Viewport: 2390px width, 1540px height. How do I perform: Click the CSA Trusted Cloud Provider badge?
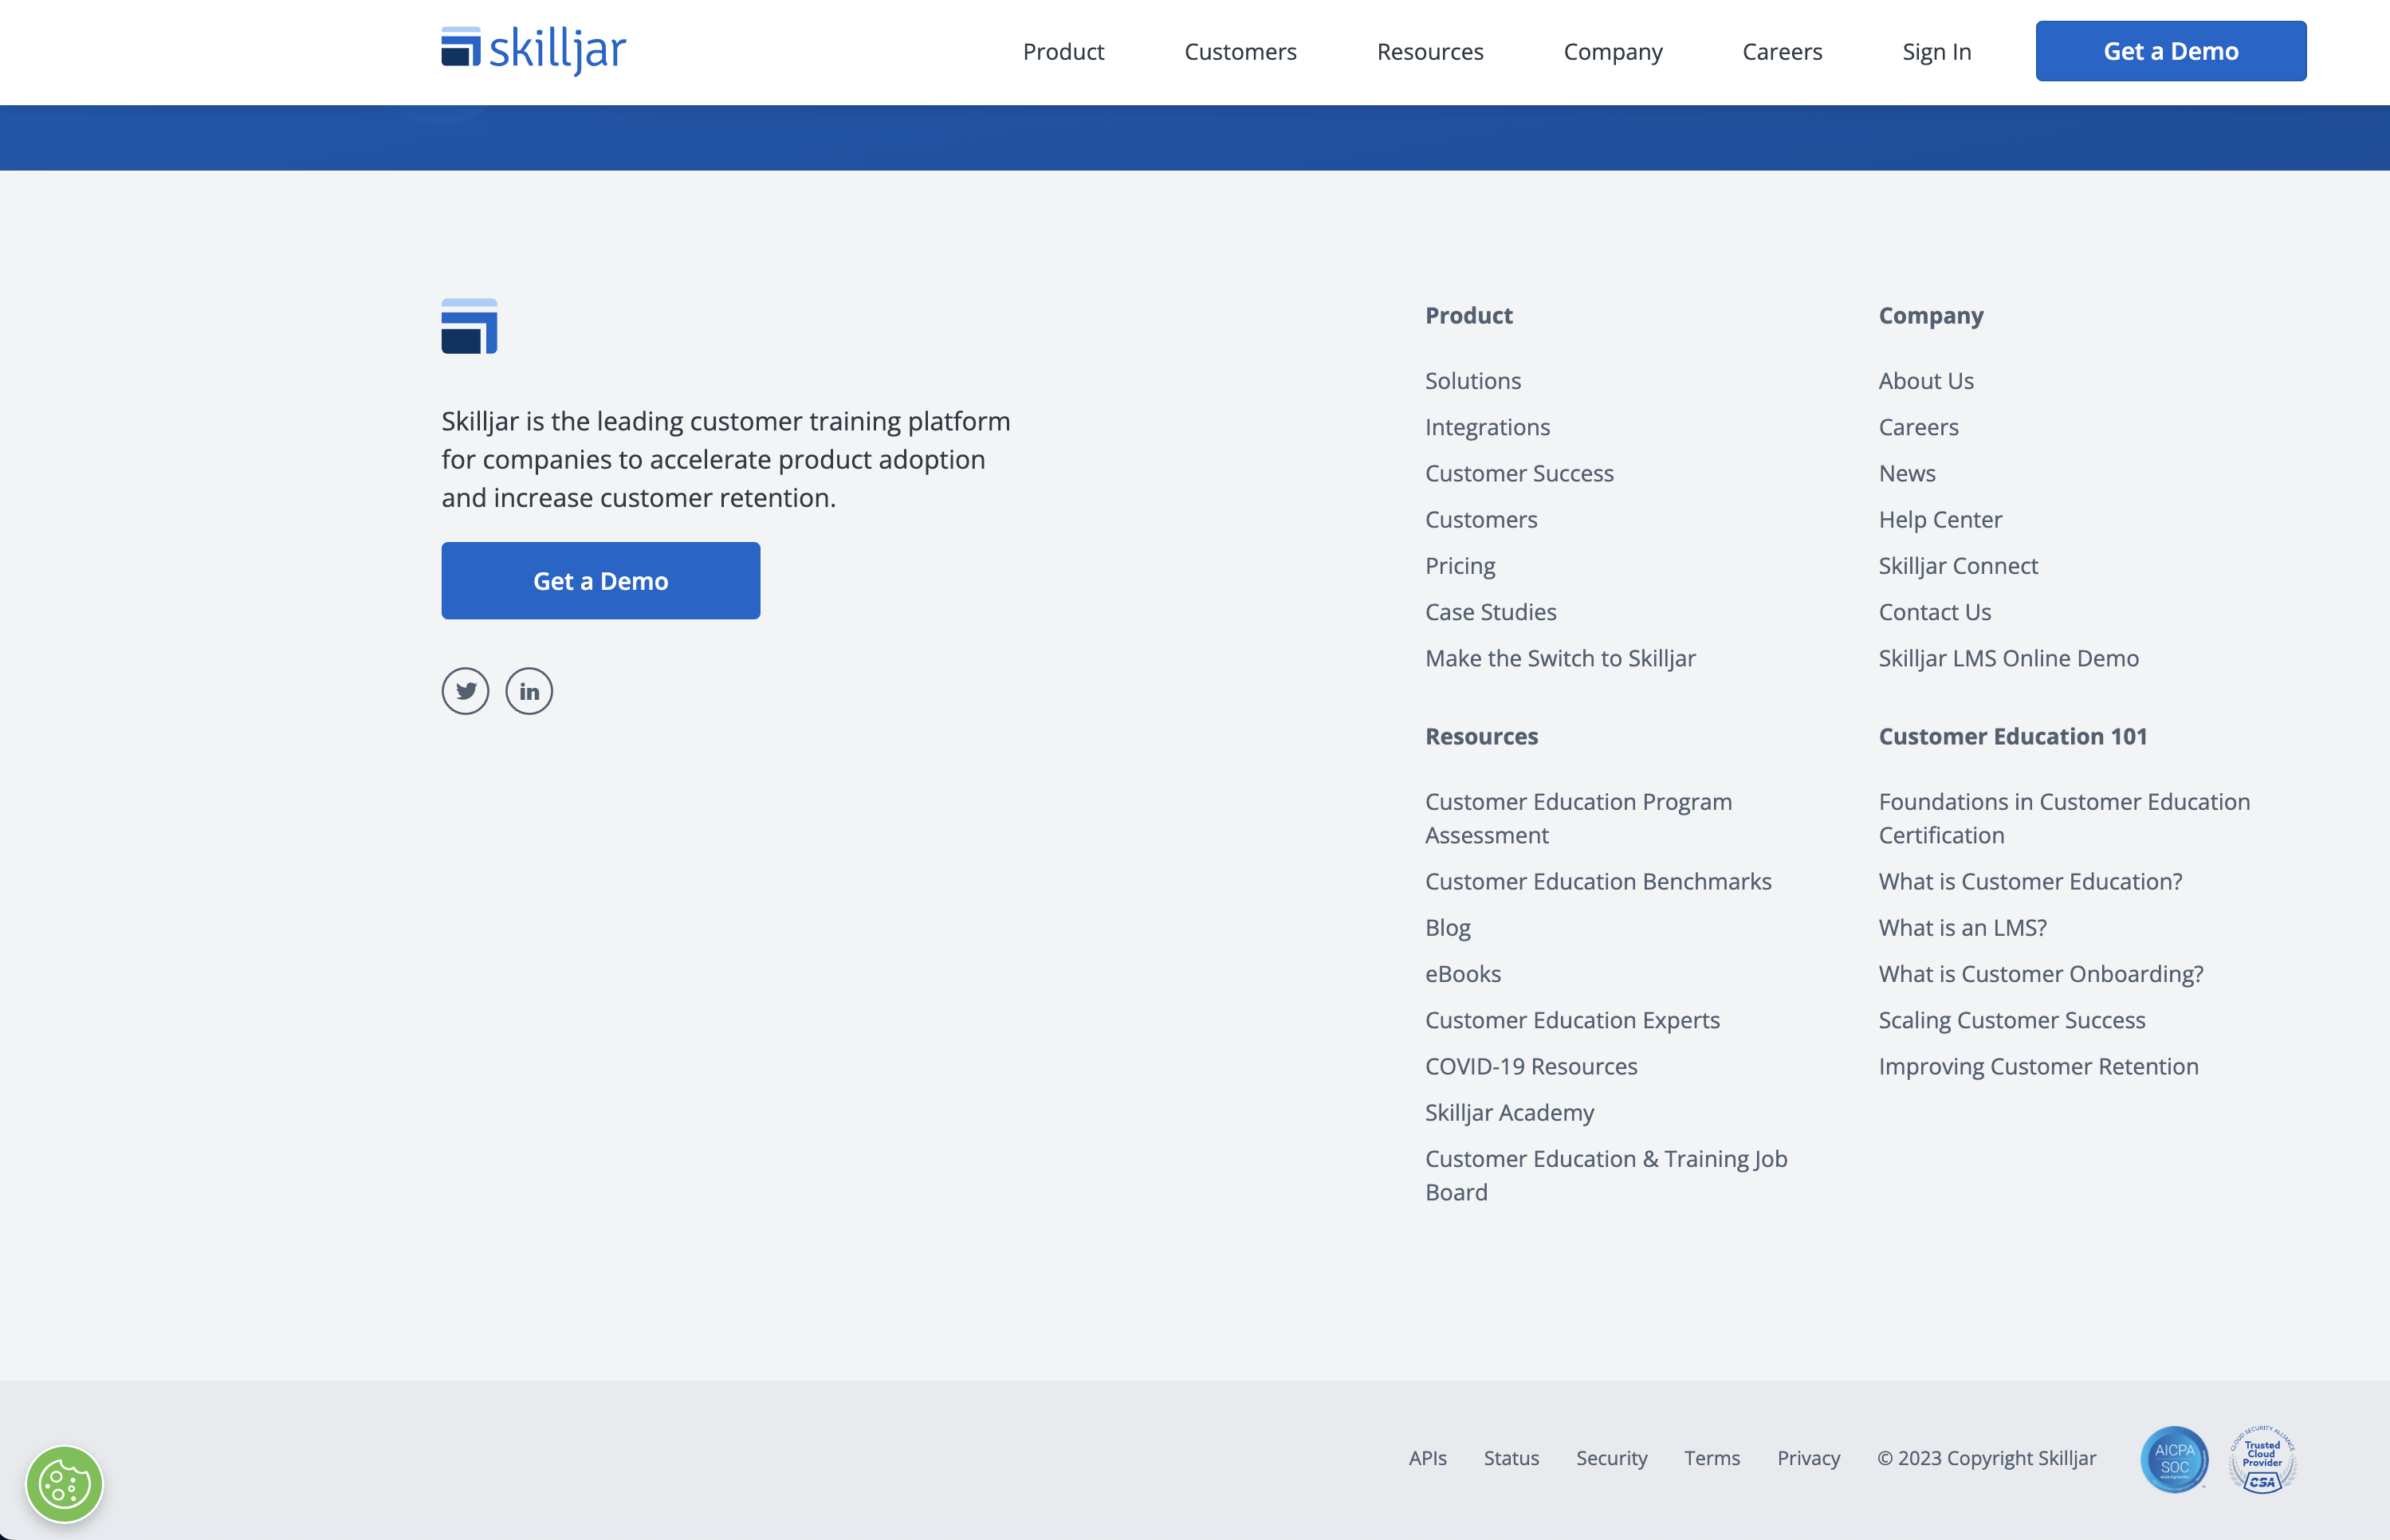2262,1459
